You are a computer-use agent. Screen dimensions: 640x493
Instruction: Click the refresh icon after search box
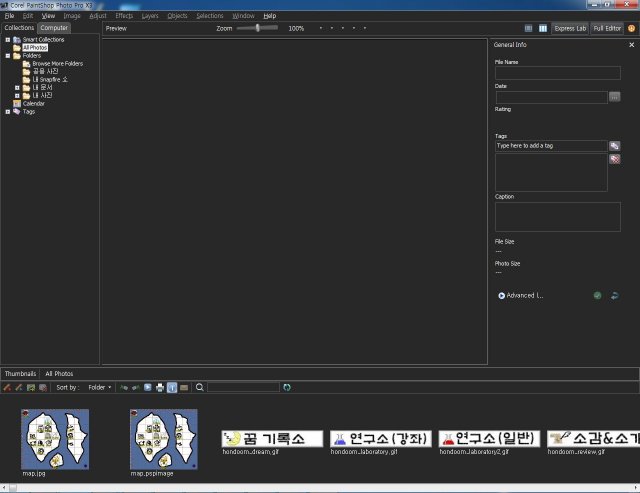point(287,387)
